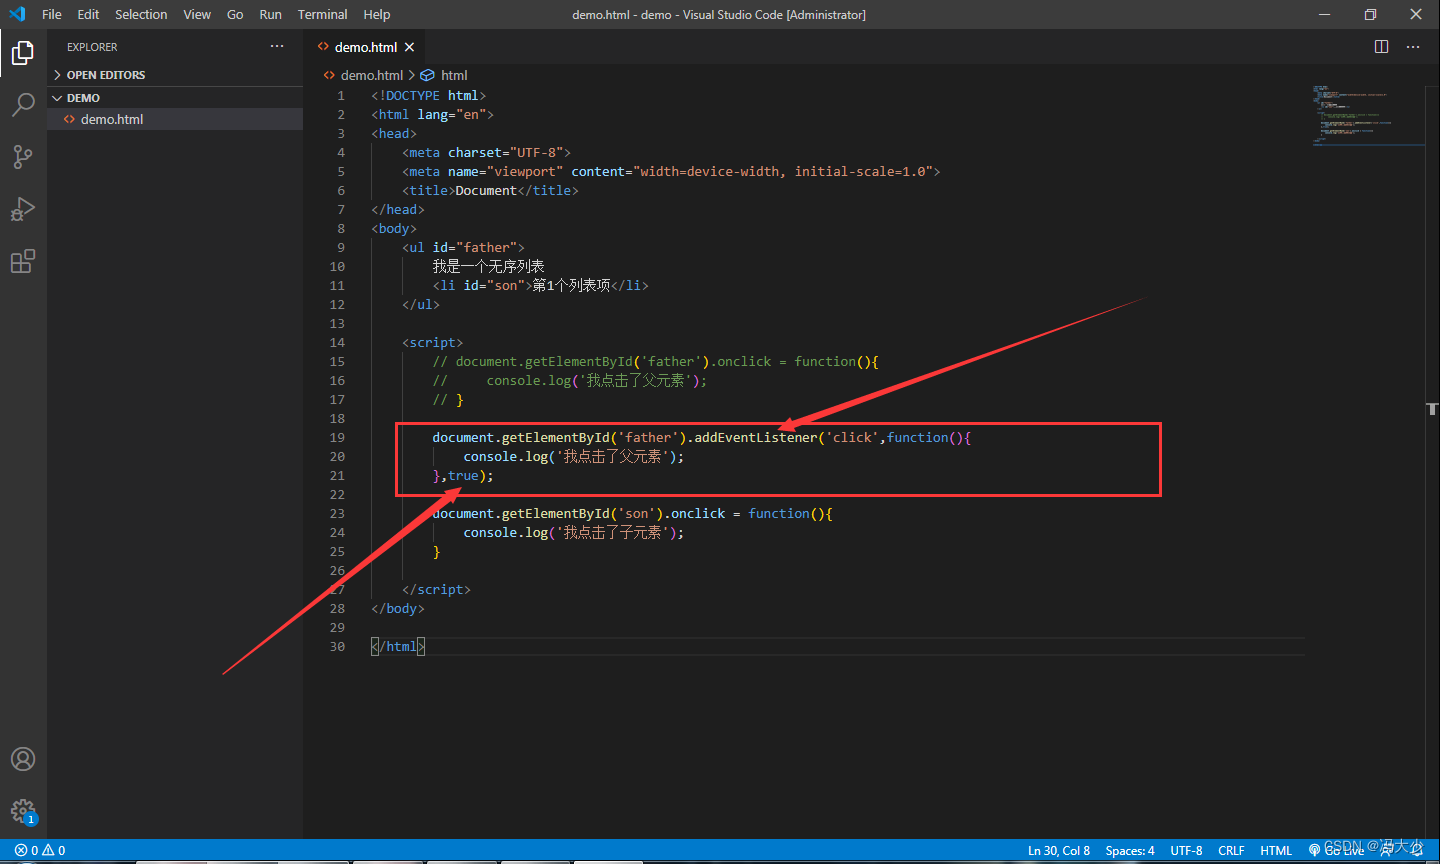Click onclick on line 23
The image size is (1440, 864).
pyautogui.click(x=698, y=513)
